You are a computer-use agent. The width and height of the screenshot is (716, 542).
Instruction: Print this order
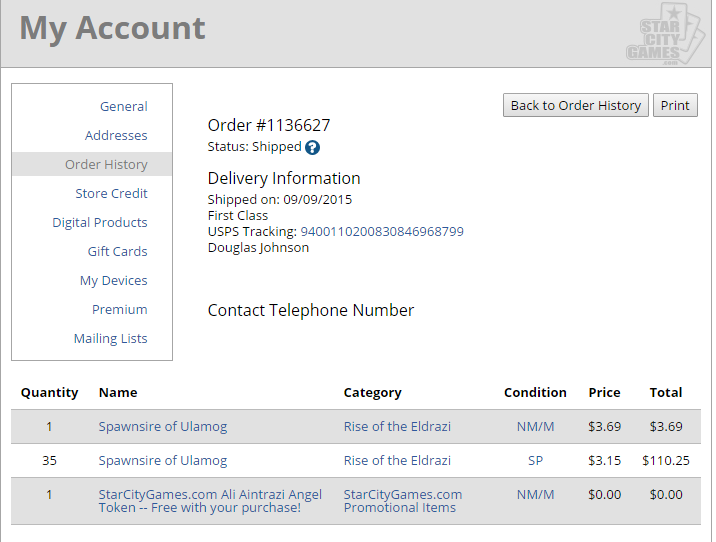[x=675, y=105]
